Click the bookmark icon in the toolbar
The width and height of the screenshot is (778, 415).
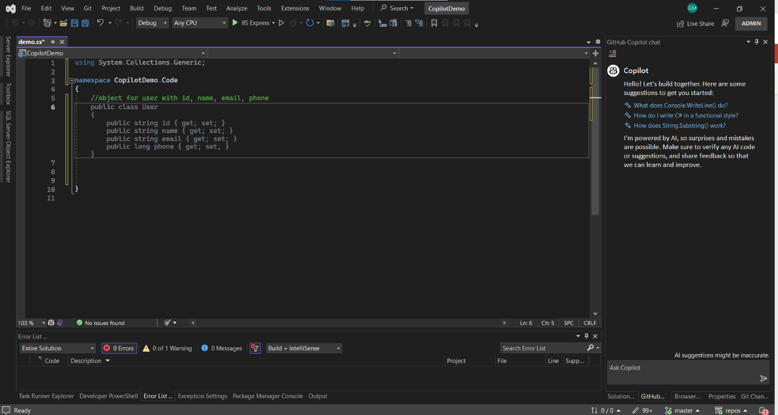[434, 23]
